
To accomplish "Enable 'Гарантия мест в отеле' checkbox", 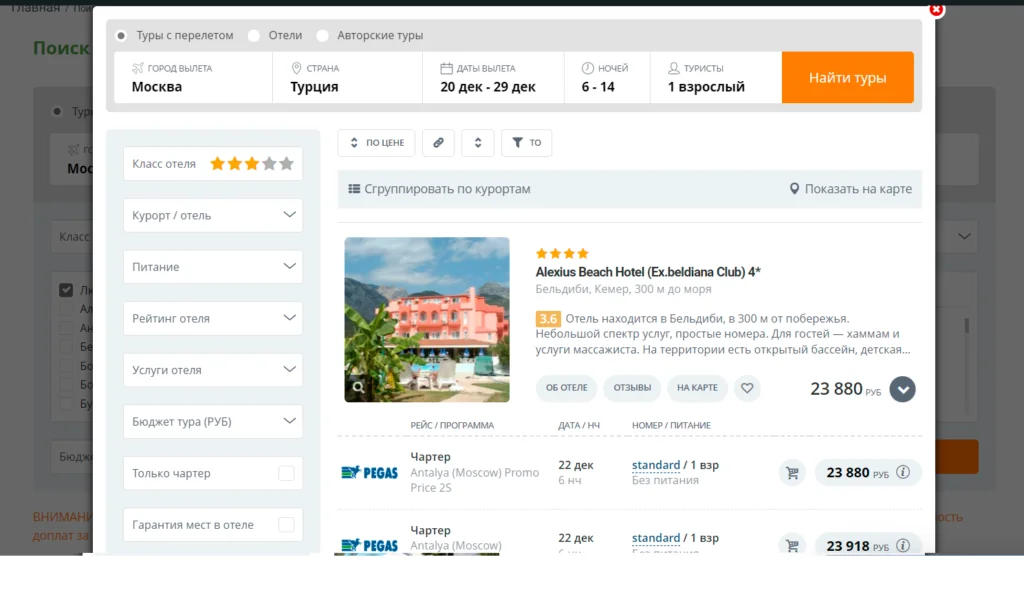I will [286, 525].
